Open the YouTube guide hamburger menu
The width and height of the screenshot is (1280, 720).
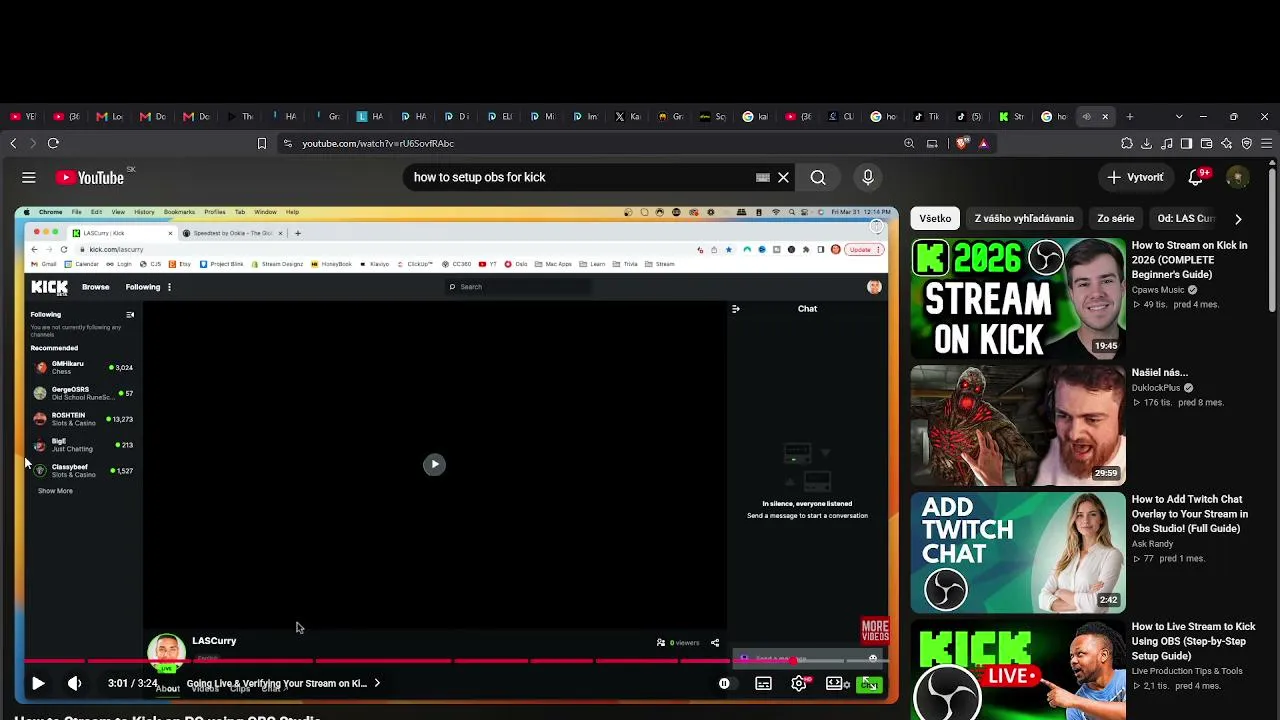[x=29, y=178]
